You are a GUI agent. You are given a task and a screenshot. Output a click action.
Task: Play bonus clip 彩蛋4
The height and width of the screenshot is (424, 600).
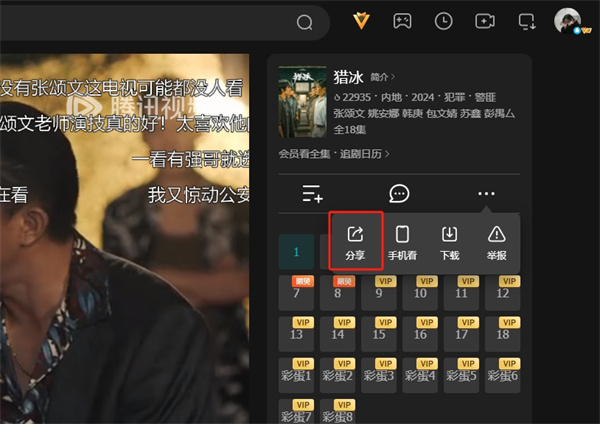point(420,375)
